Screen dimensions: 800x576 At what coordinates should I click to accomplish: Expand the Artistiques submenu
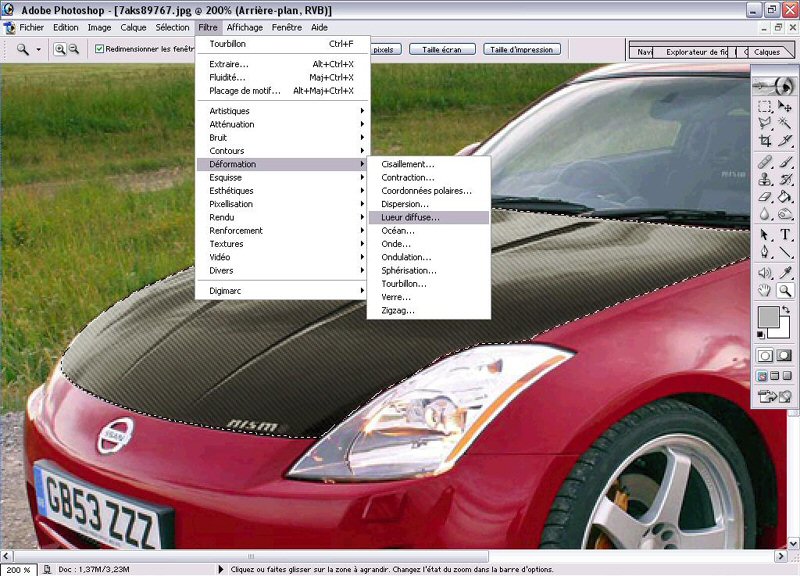(283, 111)
